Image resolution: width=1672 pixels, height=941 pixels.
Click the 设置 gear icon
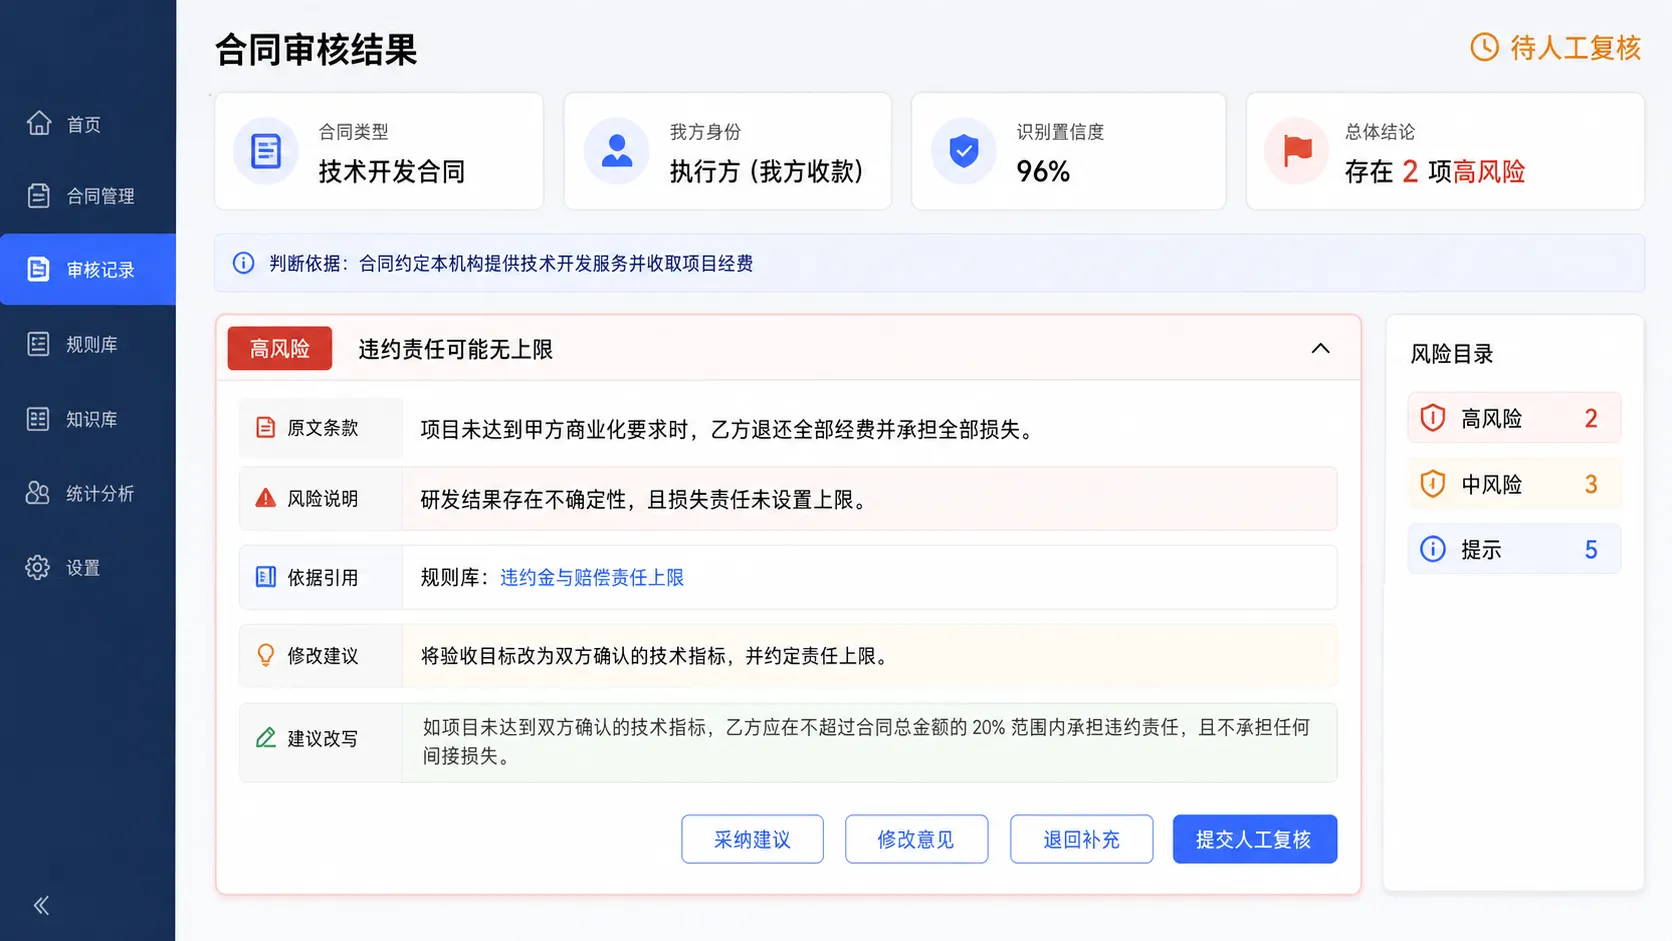[x=38, y=567]
